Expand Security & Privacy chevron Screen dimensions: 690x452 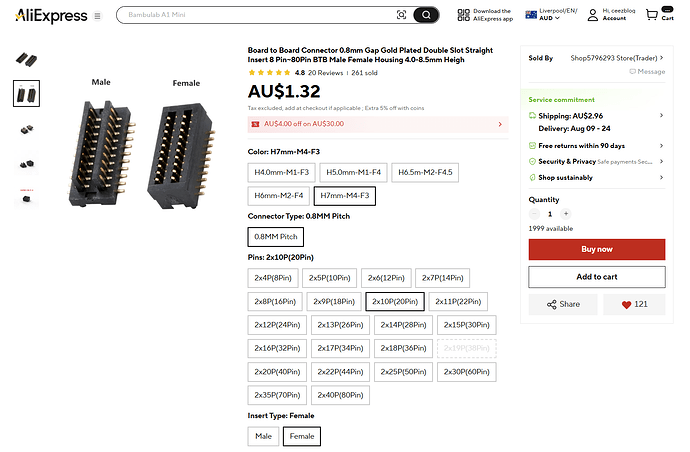coord(661,162)
